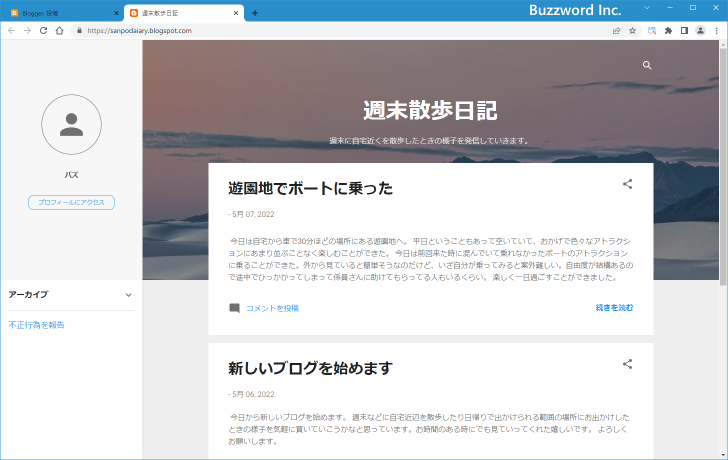Click the 不正行為を報告 link
Image resolution: width=728 pixels, height=460 pixels.
click(x=37, y=325)
